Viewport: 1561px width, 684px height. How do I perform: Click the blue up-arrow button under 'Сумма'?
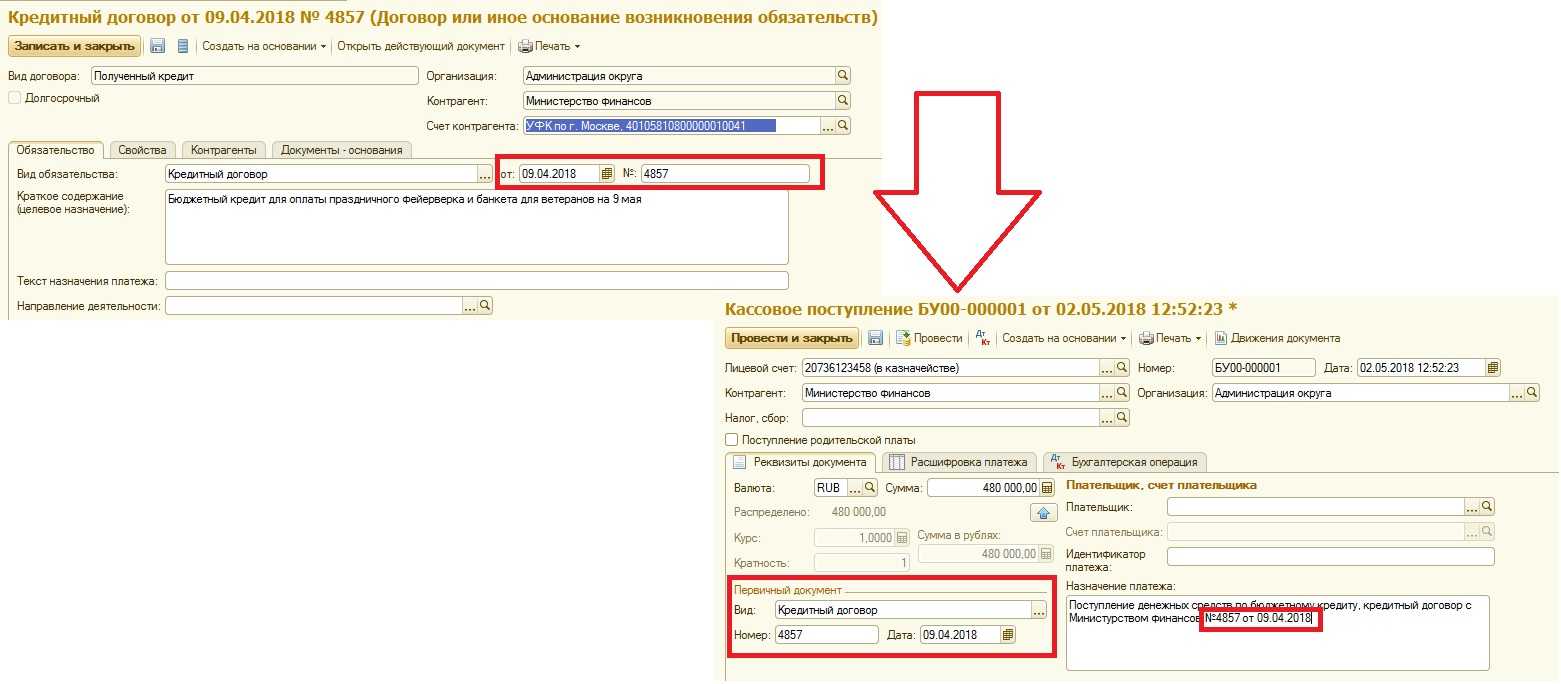[x=1043, y=513]
